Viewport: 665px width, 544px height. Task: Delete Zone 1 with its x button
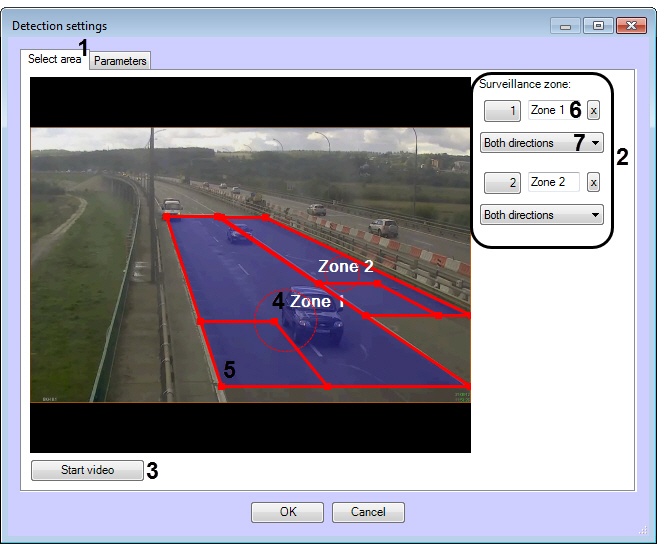(x=593, y=111)
